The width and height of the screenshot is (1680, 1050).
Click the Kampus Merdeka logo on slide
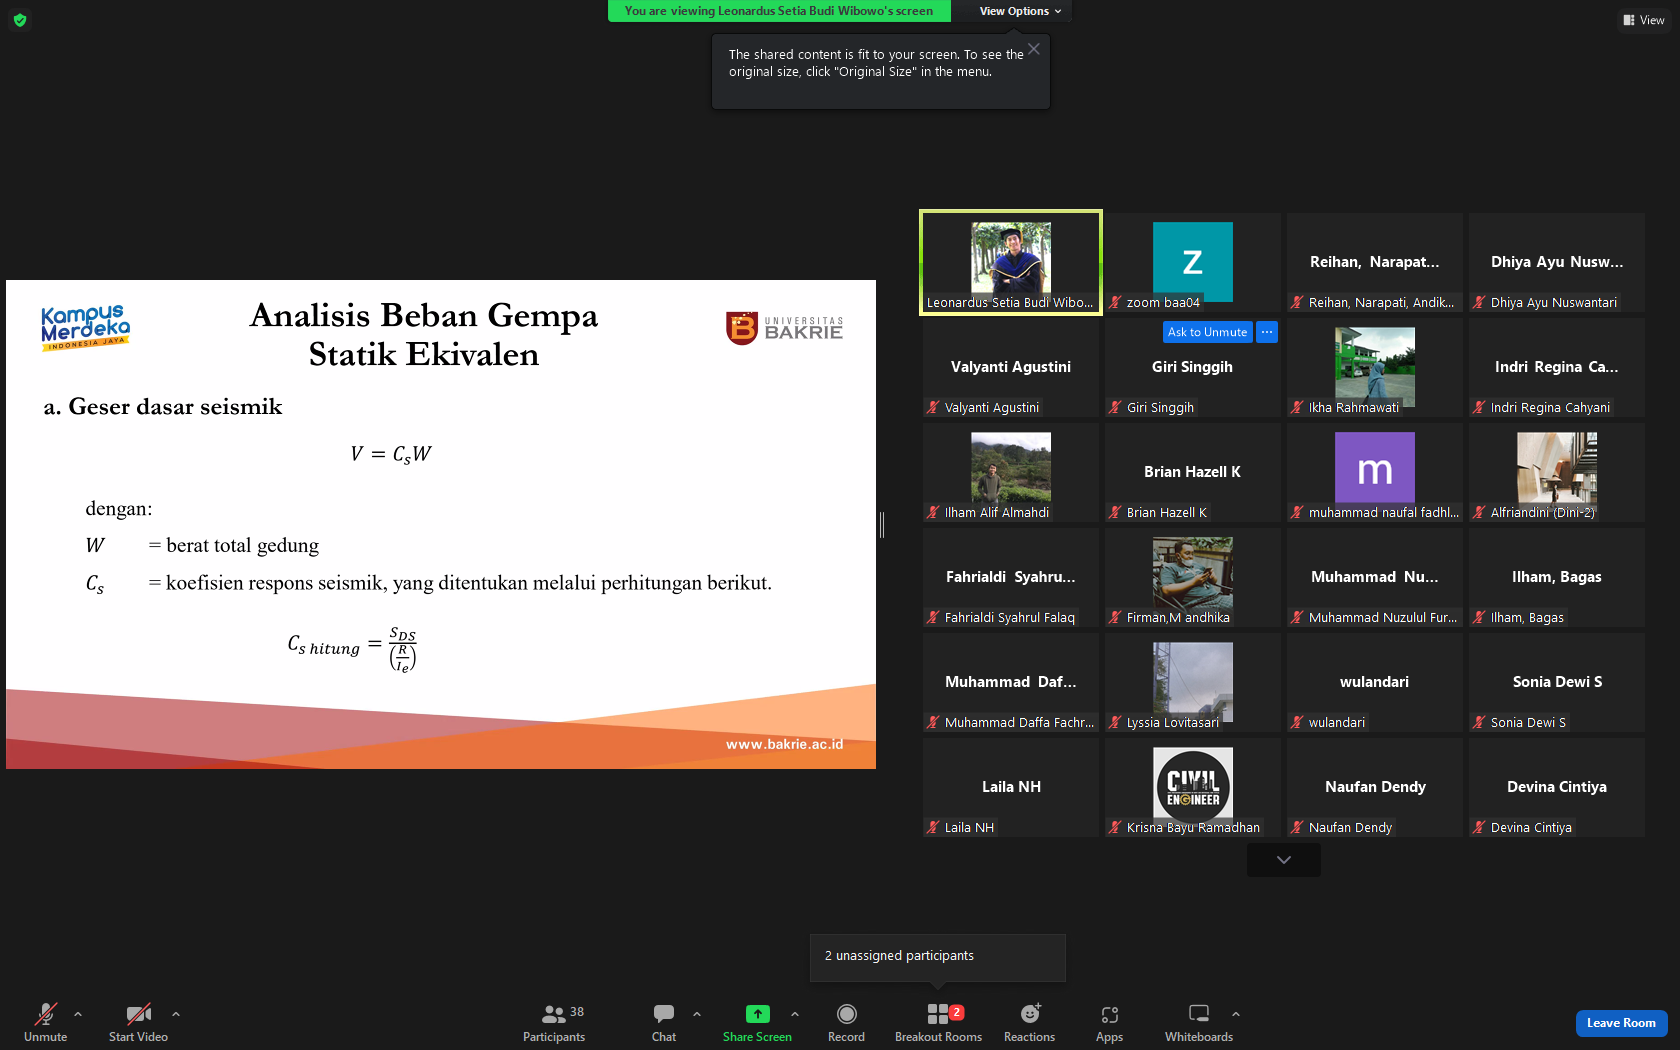point(86,328)
